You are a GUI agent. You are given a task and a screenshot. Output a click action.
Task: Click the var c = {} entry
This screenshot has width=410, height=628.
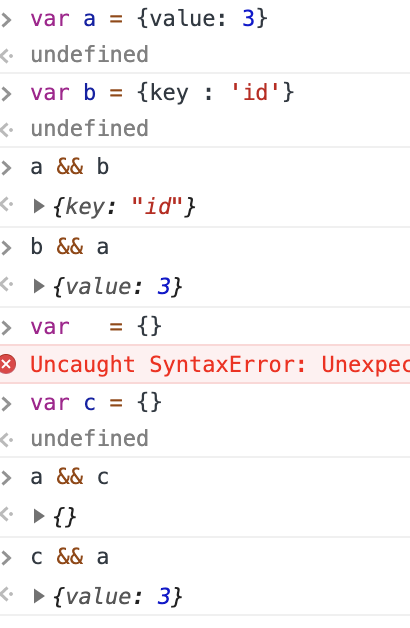click(x=96, y=403)
